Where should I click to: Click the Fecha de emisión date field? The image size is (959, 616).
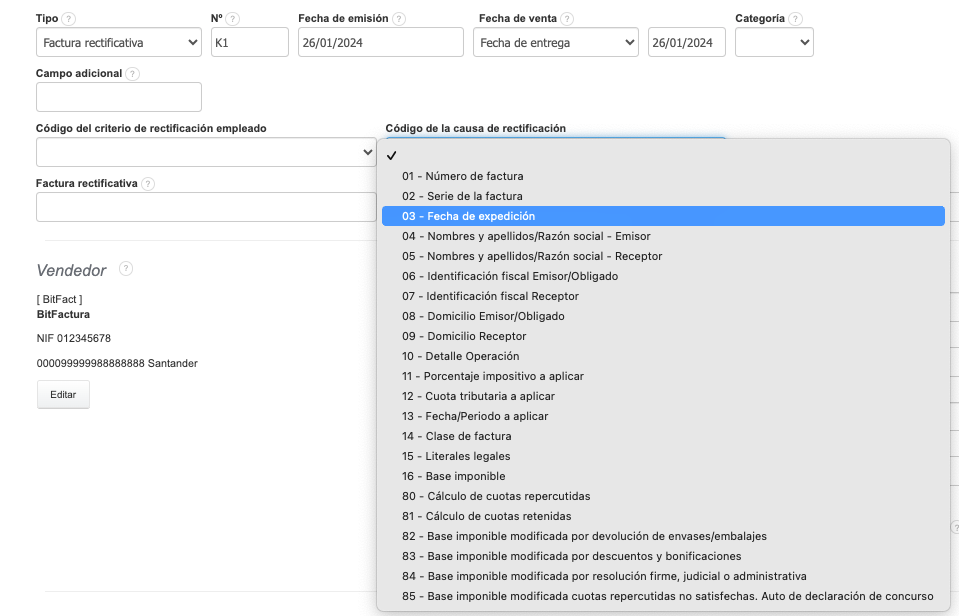pos(381,43)
